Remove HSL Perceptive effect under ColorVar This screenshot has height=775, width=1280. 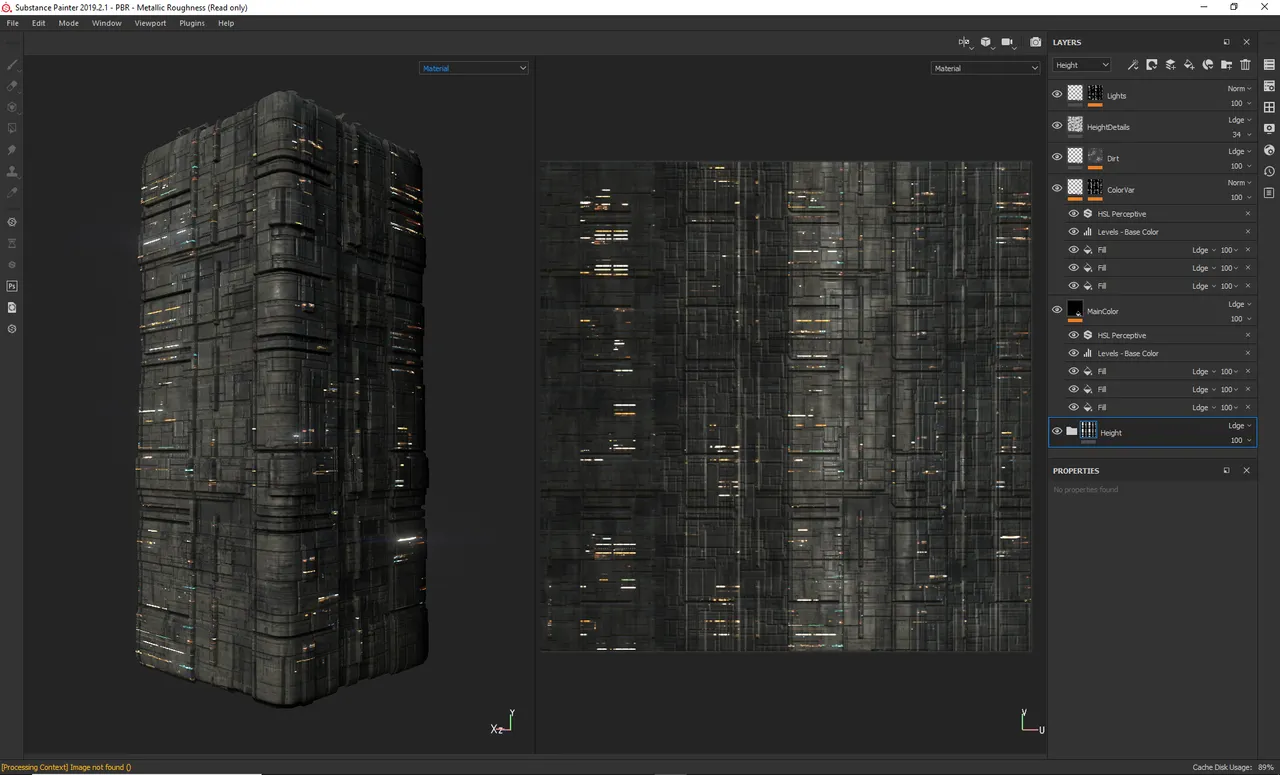coord(1247,213)
